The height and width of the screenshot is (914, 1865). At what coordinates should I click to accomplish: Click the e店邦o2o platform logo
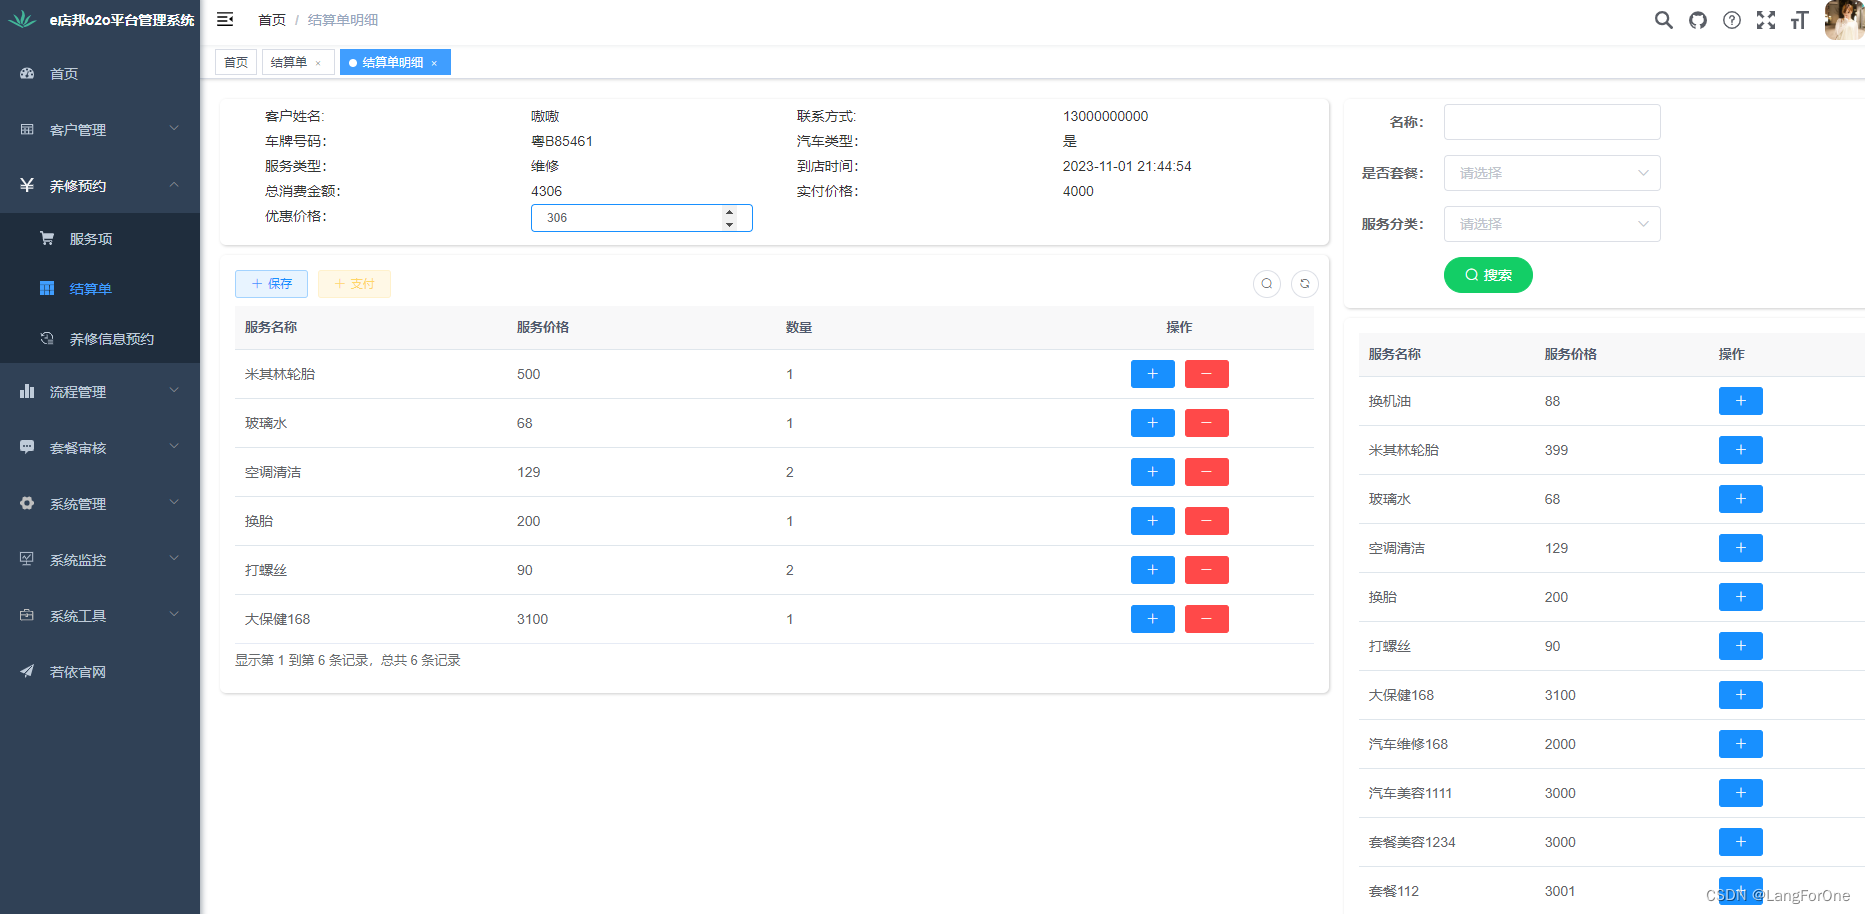click(x=22, y=19)
